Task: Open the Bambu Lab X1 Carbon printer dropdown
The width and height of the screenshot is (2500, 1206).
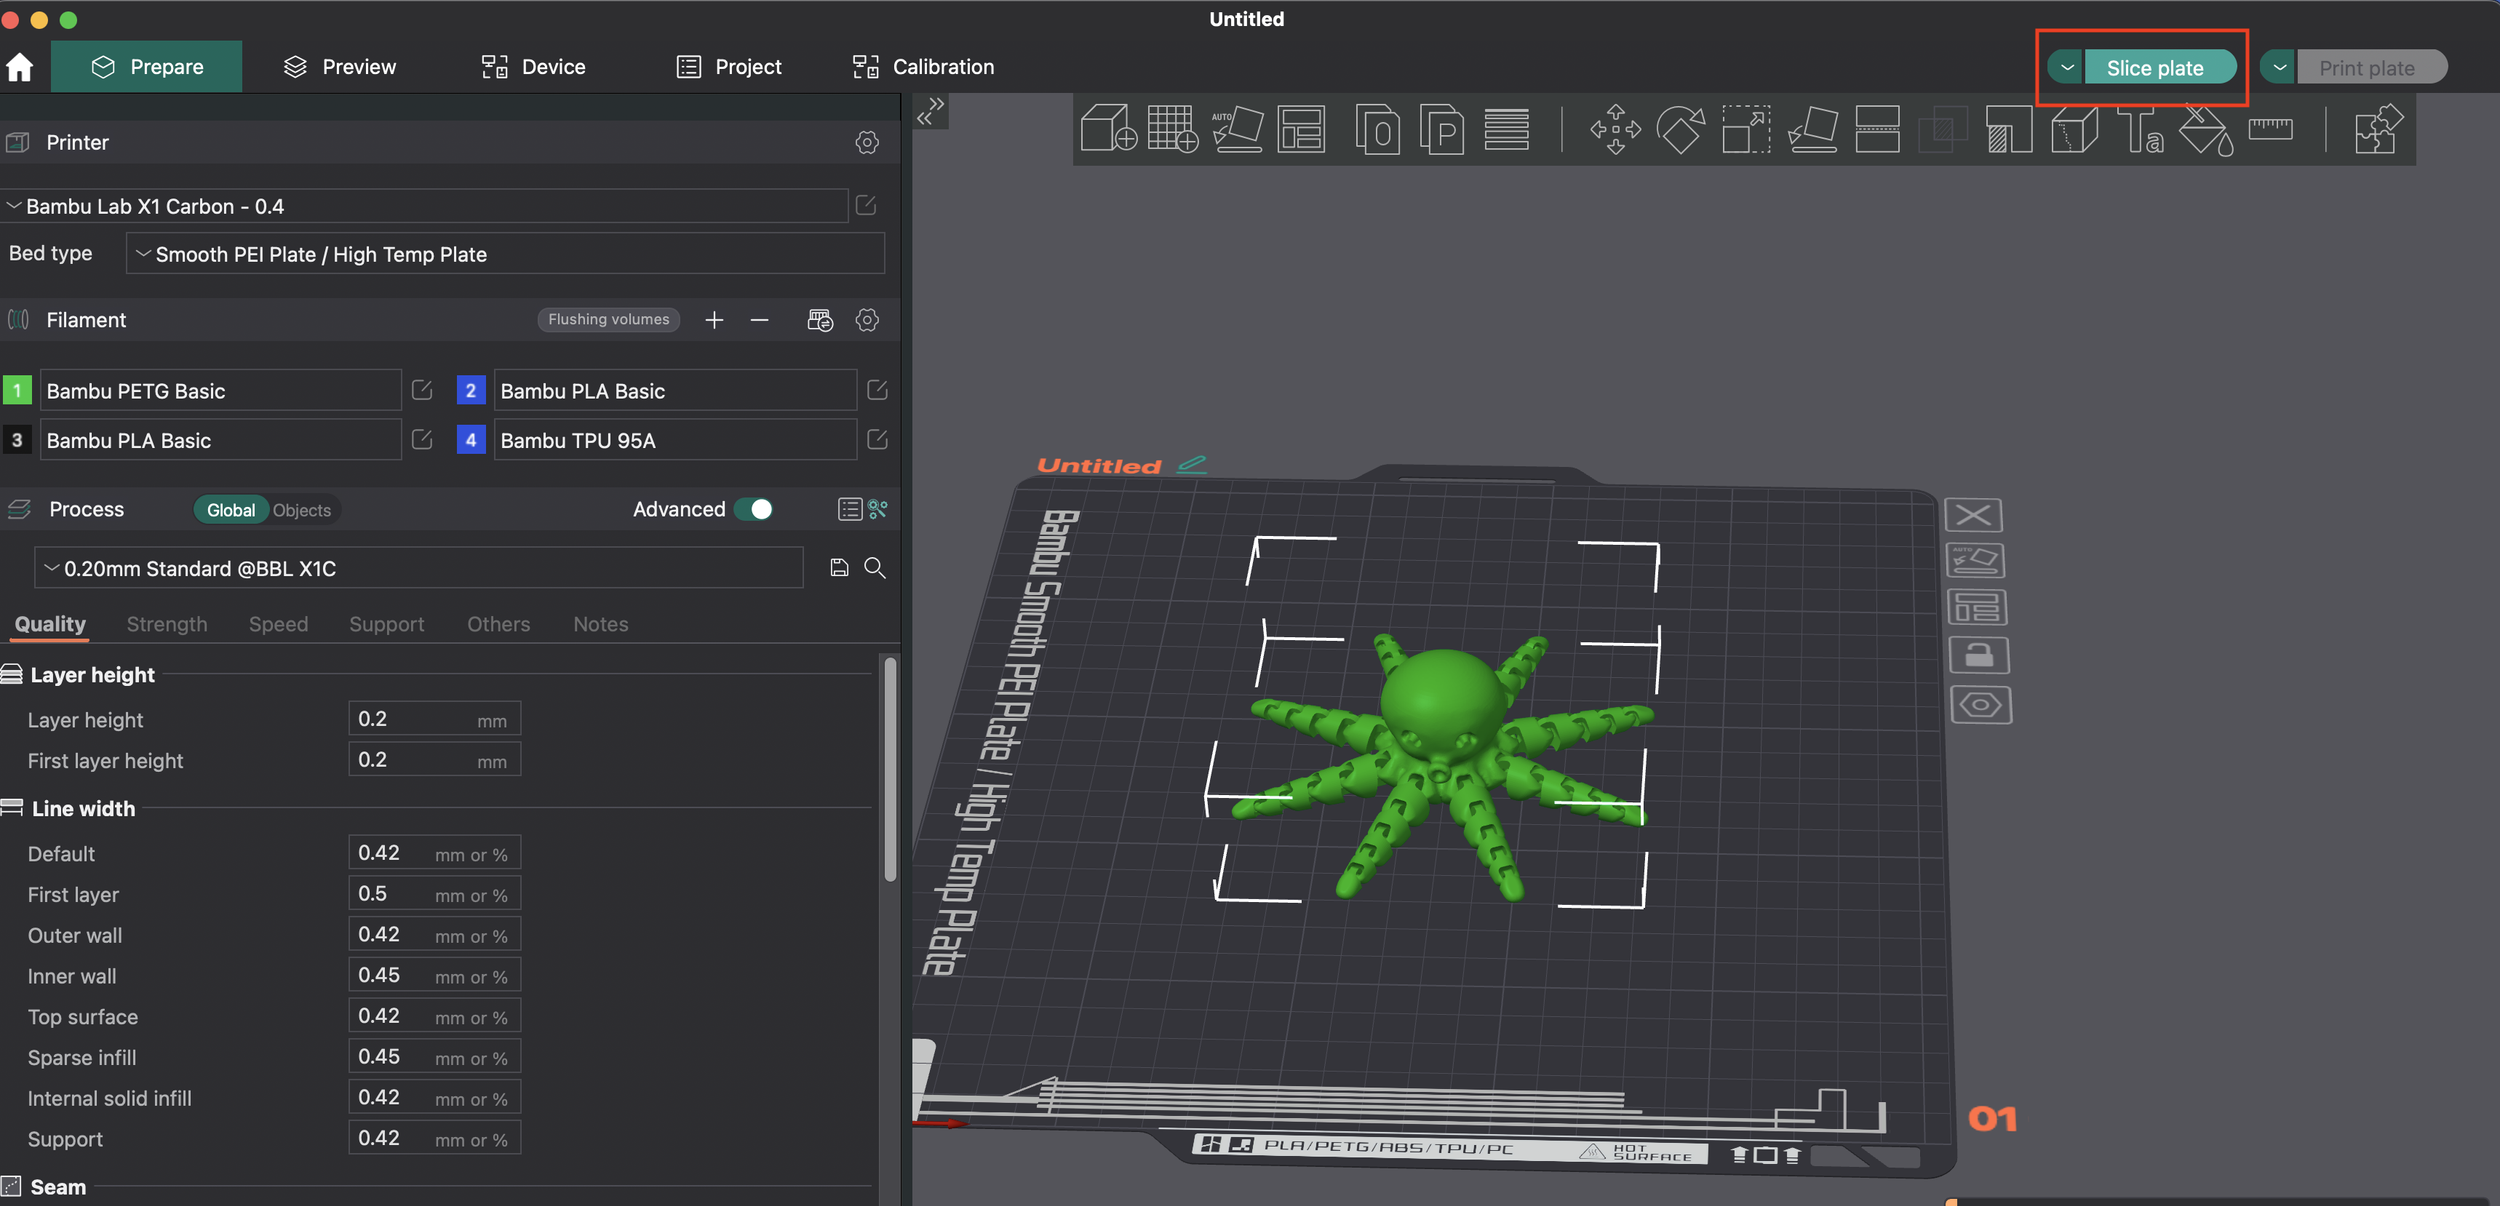Action: click(425, 206)
